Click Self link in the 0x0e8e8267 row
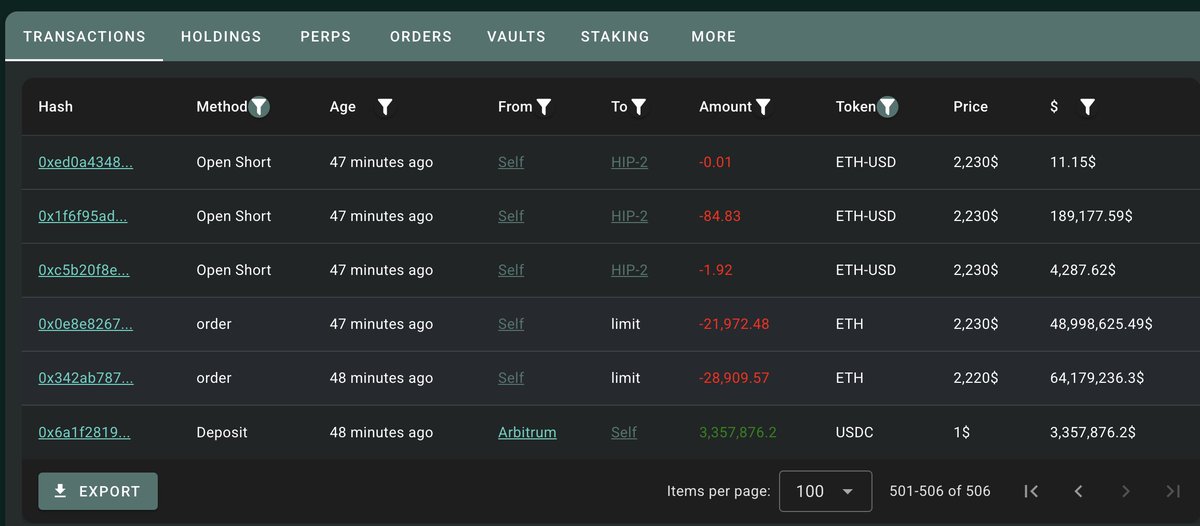 point(511,324)
